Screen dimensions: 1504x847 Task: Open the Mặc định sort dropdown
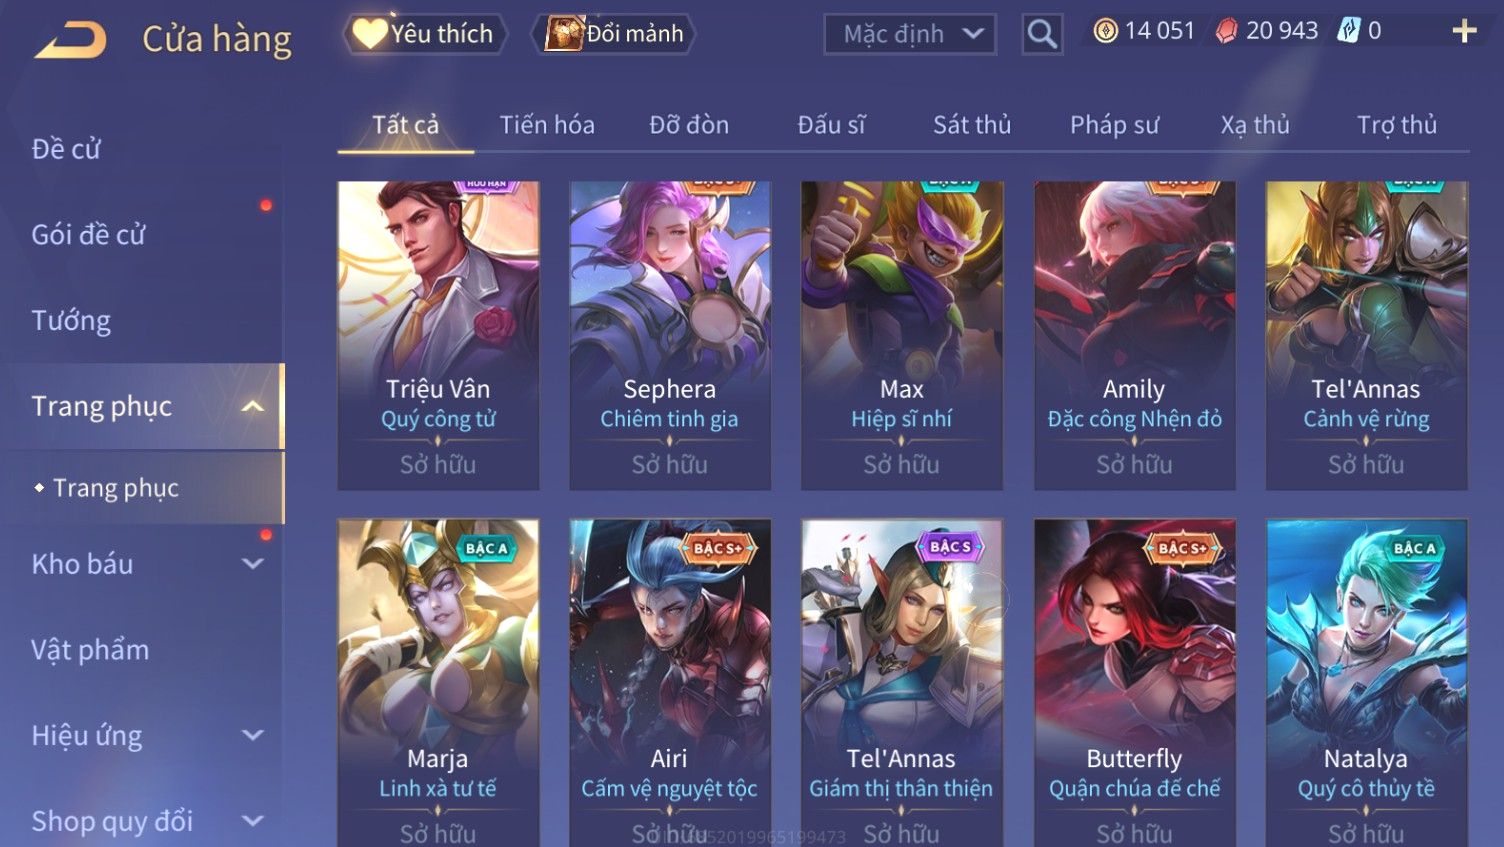pyautogui.click(x=910, y=35)
